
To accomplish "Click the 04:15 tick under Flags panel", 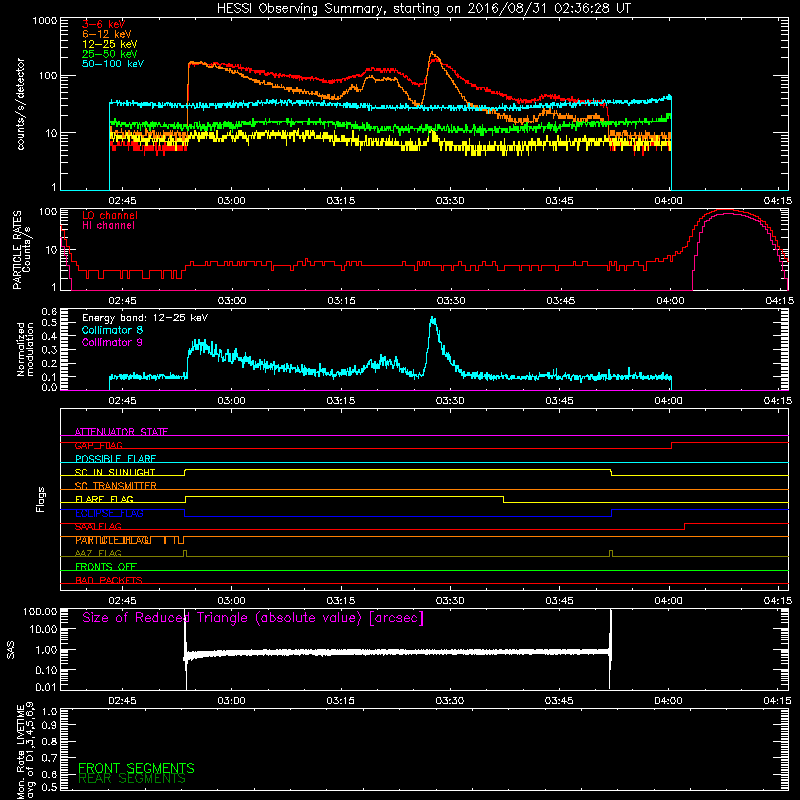I will pyautogui.click(x=778, y=601).
